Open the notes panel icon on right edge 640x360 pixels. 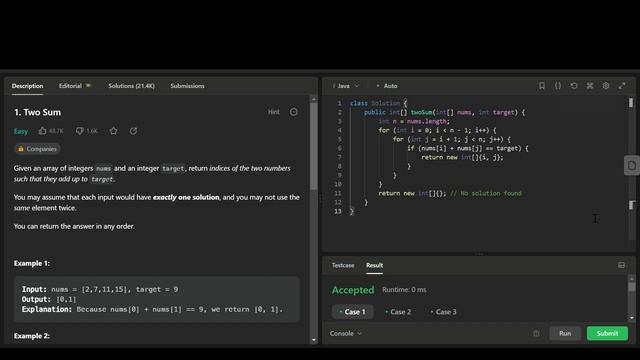pyautogui.click(x=632, y=165)
